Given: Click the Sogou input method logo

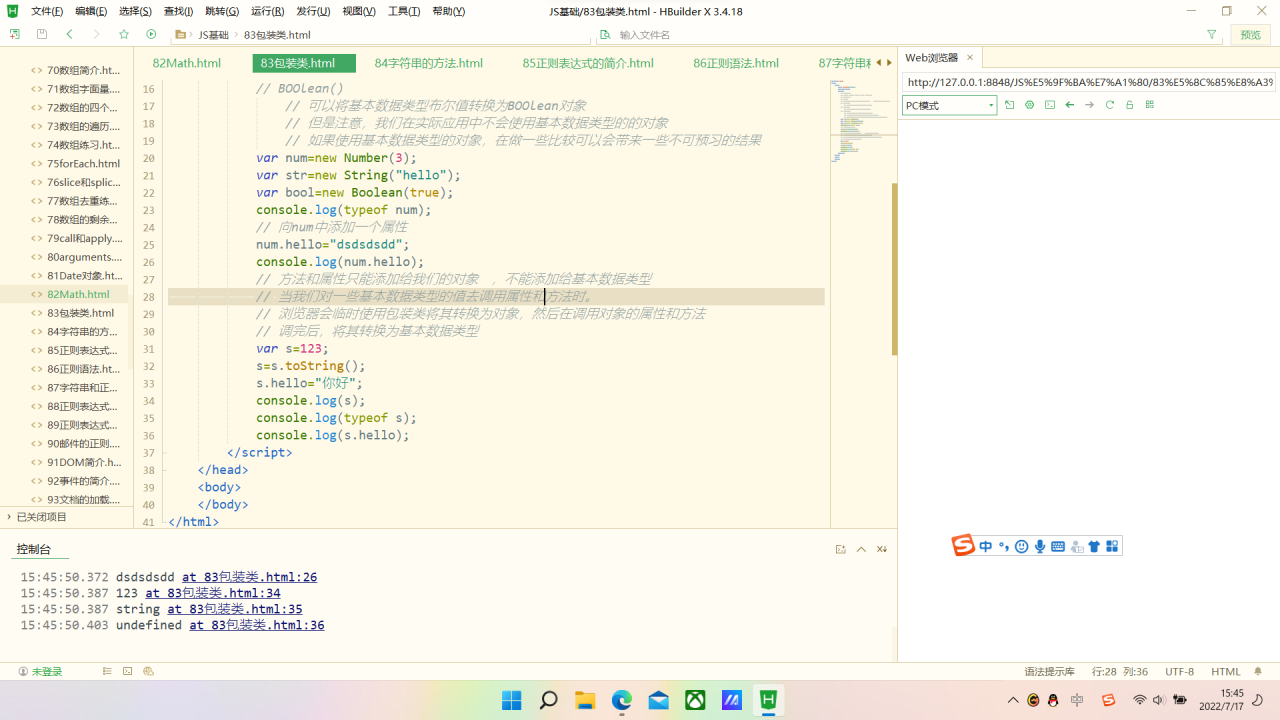Looking at the screenshot, I should click(963, 546).
